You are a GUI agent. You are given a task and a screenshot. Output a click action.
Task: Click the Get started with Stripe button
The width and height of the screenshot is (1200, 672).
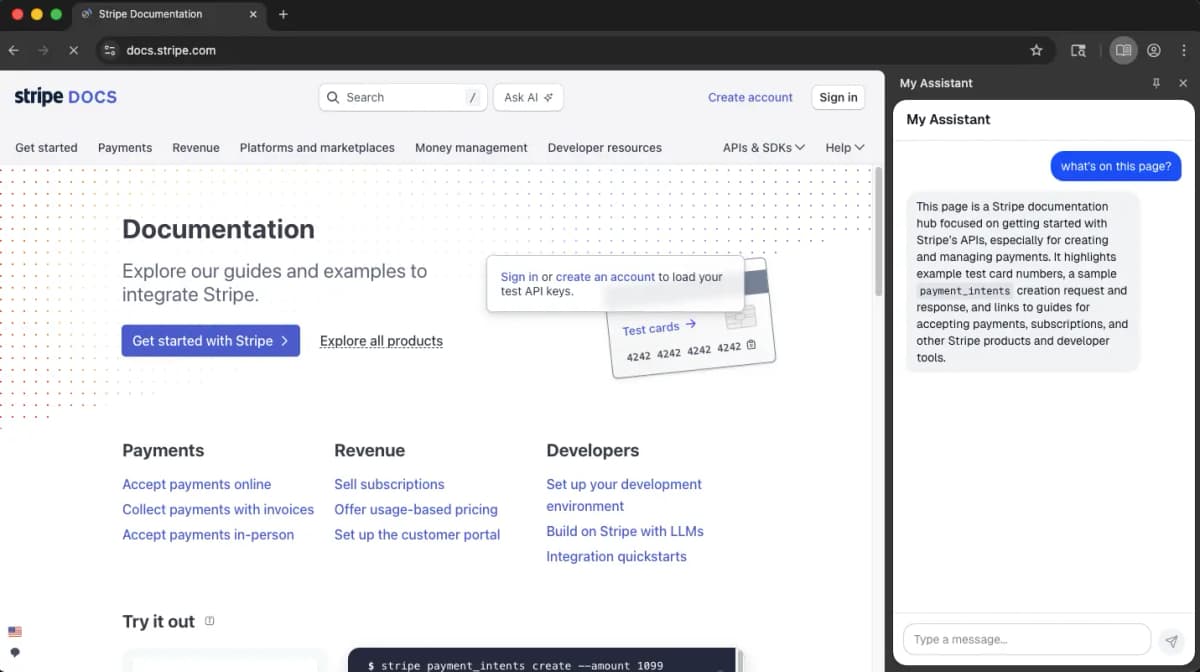[x=210, y=341]
